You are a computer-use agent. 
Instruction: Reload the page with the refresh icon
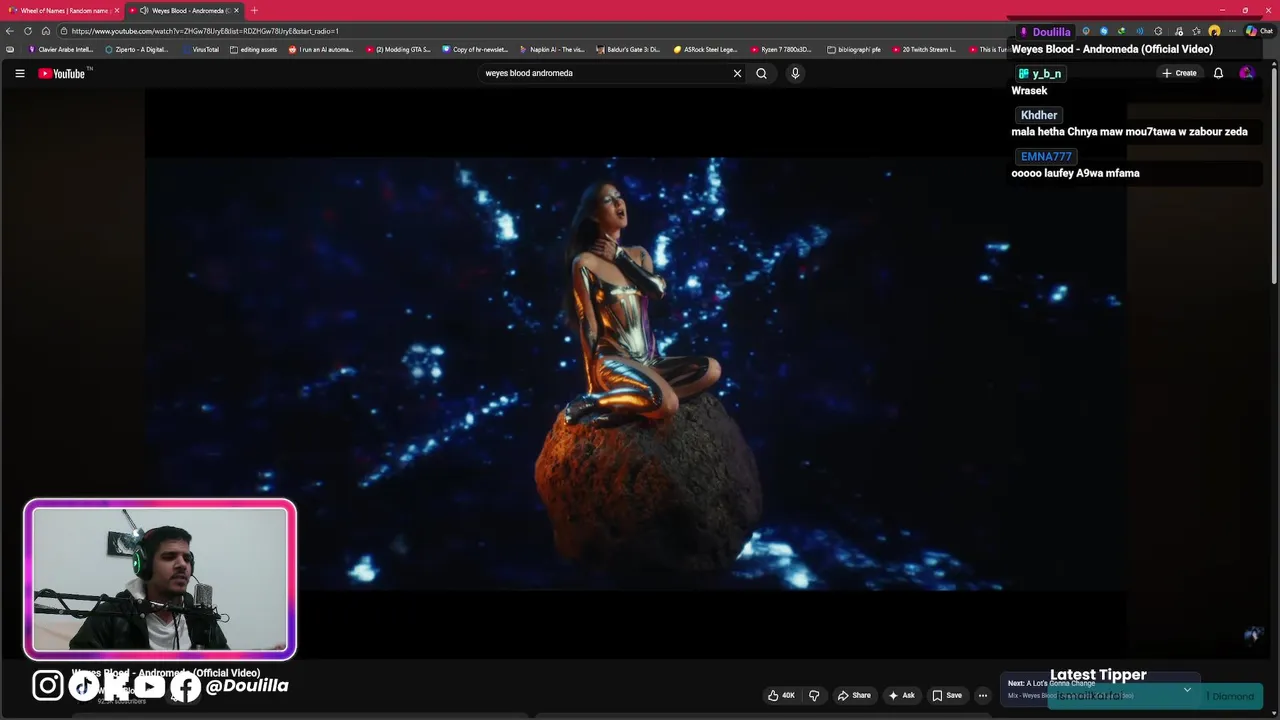[x=28, y=31]
